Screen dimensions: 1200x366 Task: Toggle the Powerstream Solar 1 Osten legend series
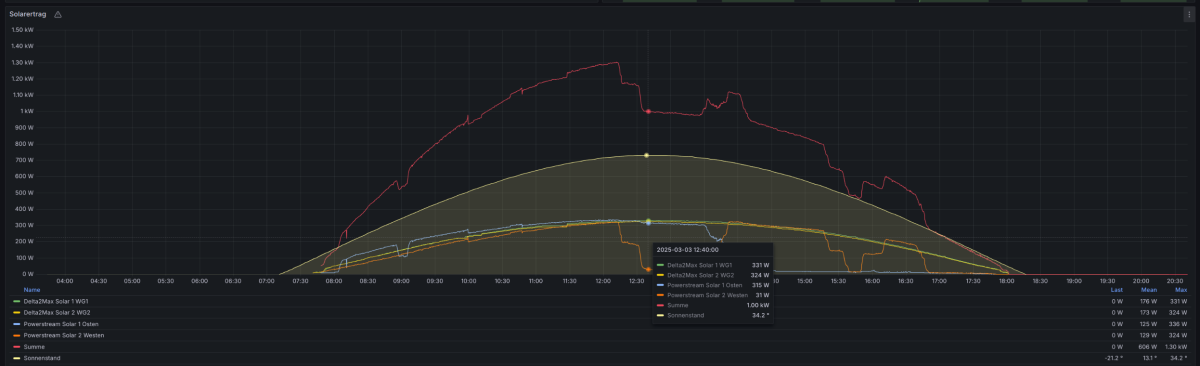pos(60,324)
